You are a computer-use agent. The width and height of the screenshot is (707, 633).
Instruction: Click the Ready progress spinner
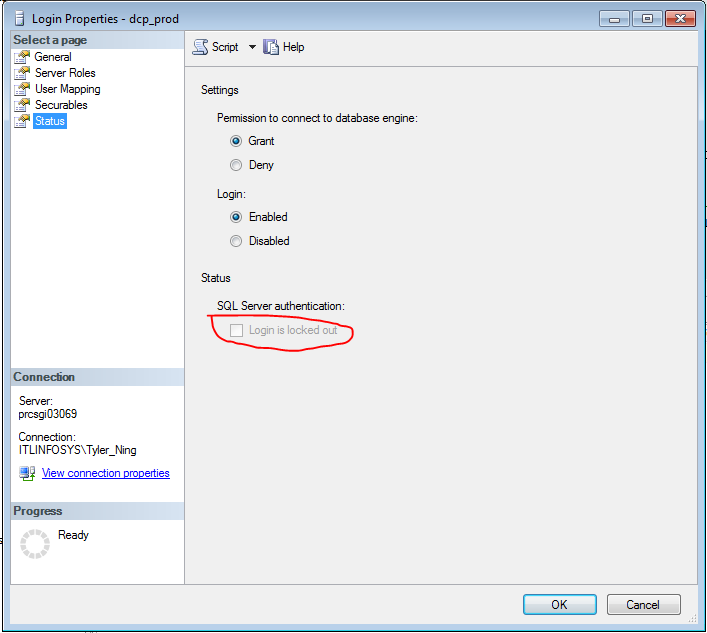35,544
